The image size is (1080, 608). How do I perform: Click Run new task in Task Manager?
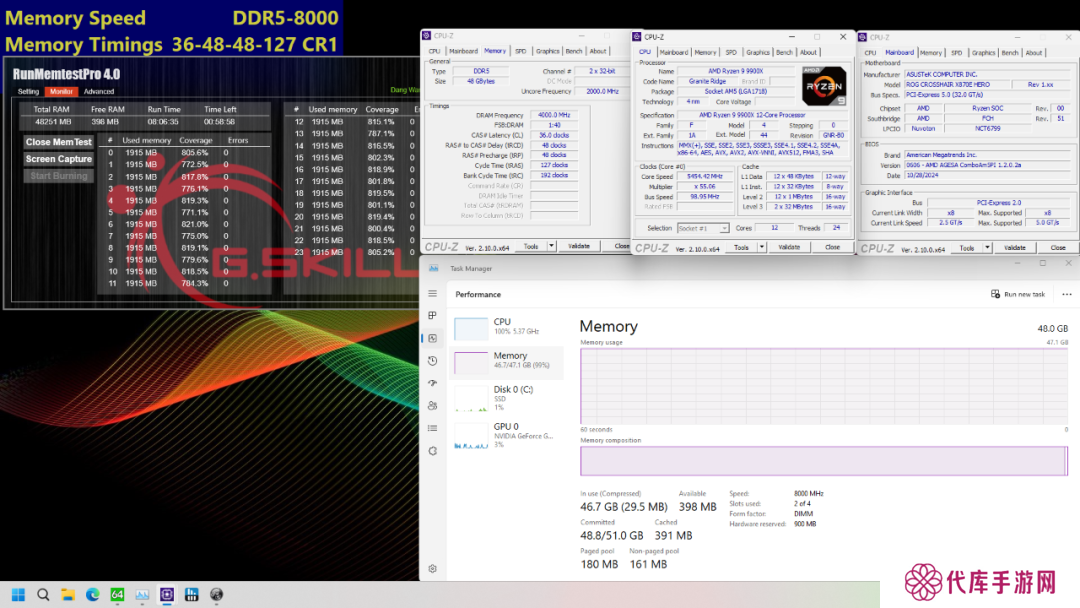(x=1018, y=294)
